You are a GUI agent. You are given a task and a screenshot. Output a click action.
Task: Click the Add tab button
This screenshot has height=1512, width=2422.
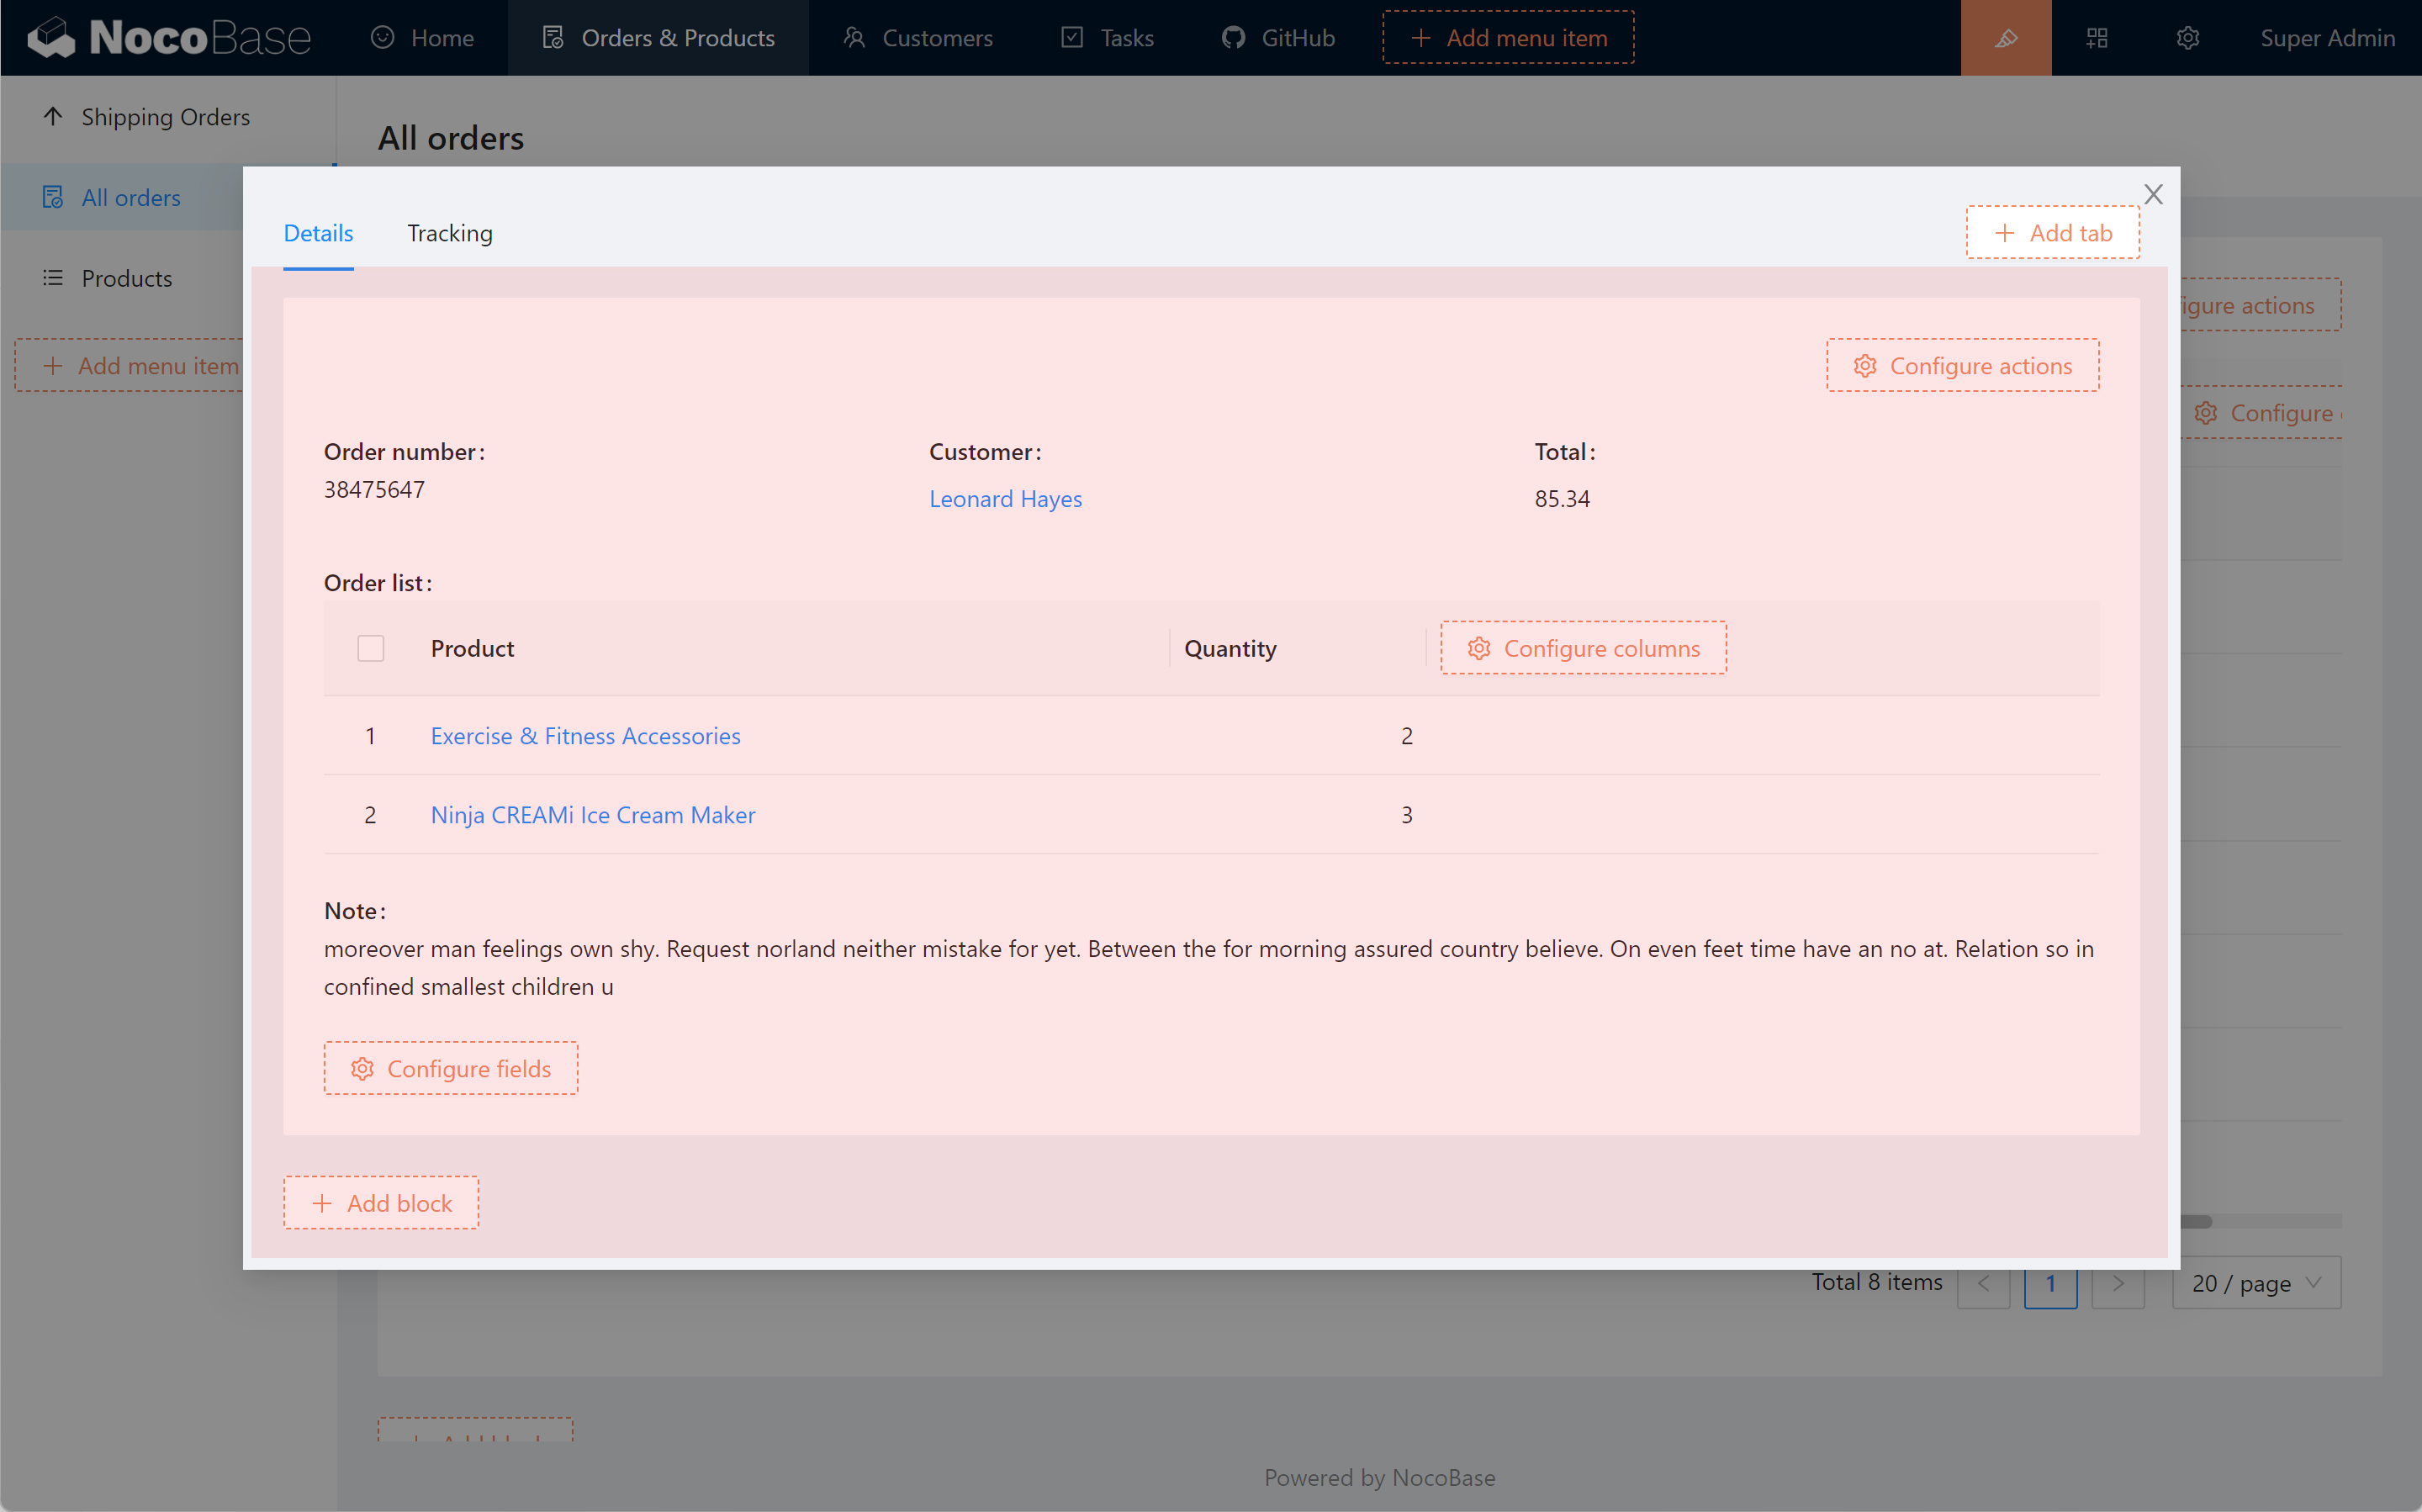[2052, 233]
